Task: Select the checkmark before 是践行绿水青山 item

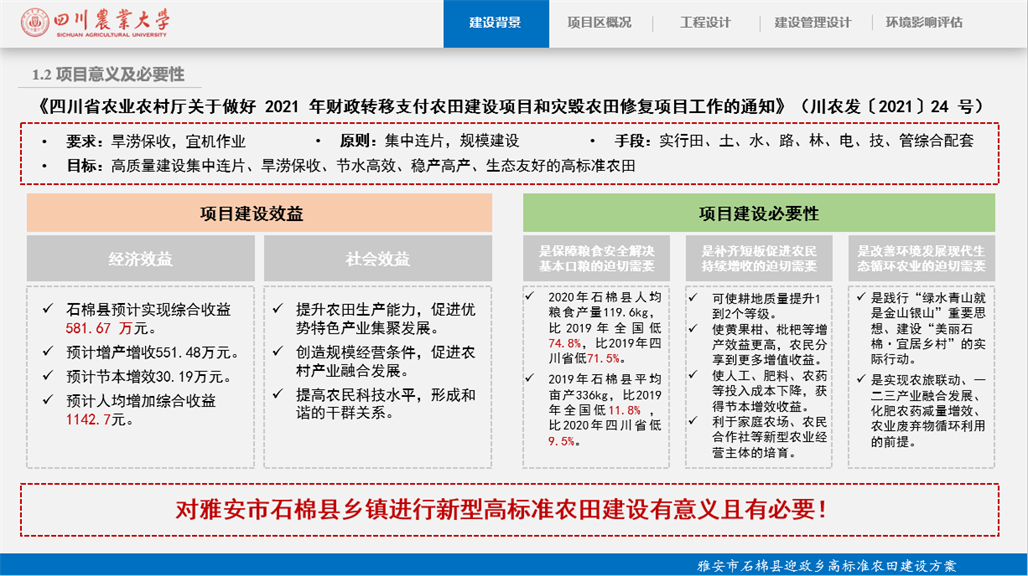Action: (858, 296)
